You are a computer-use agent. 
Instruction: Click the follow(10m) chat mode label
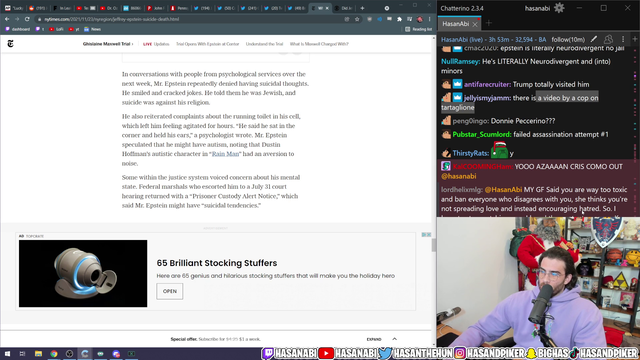[x=568, y=39]
